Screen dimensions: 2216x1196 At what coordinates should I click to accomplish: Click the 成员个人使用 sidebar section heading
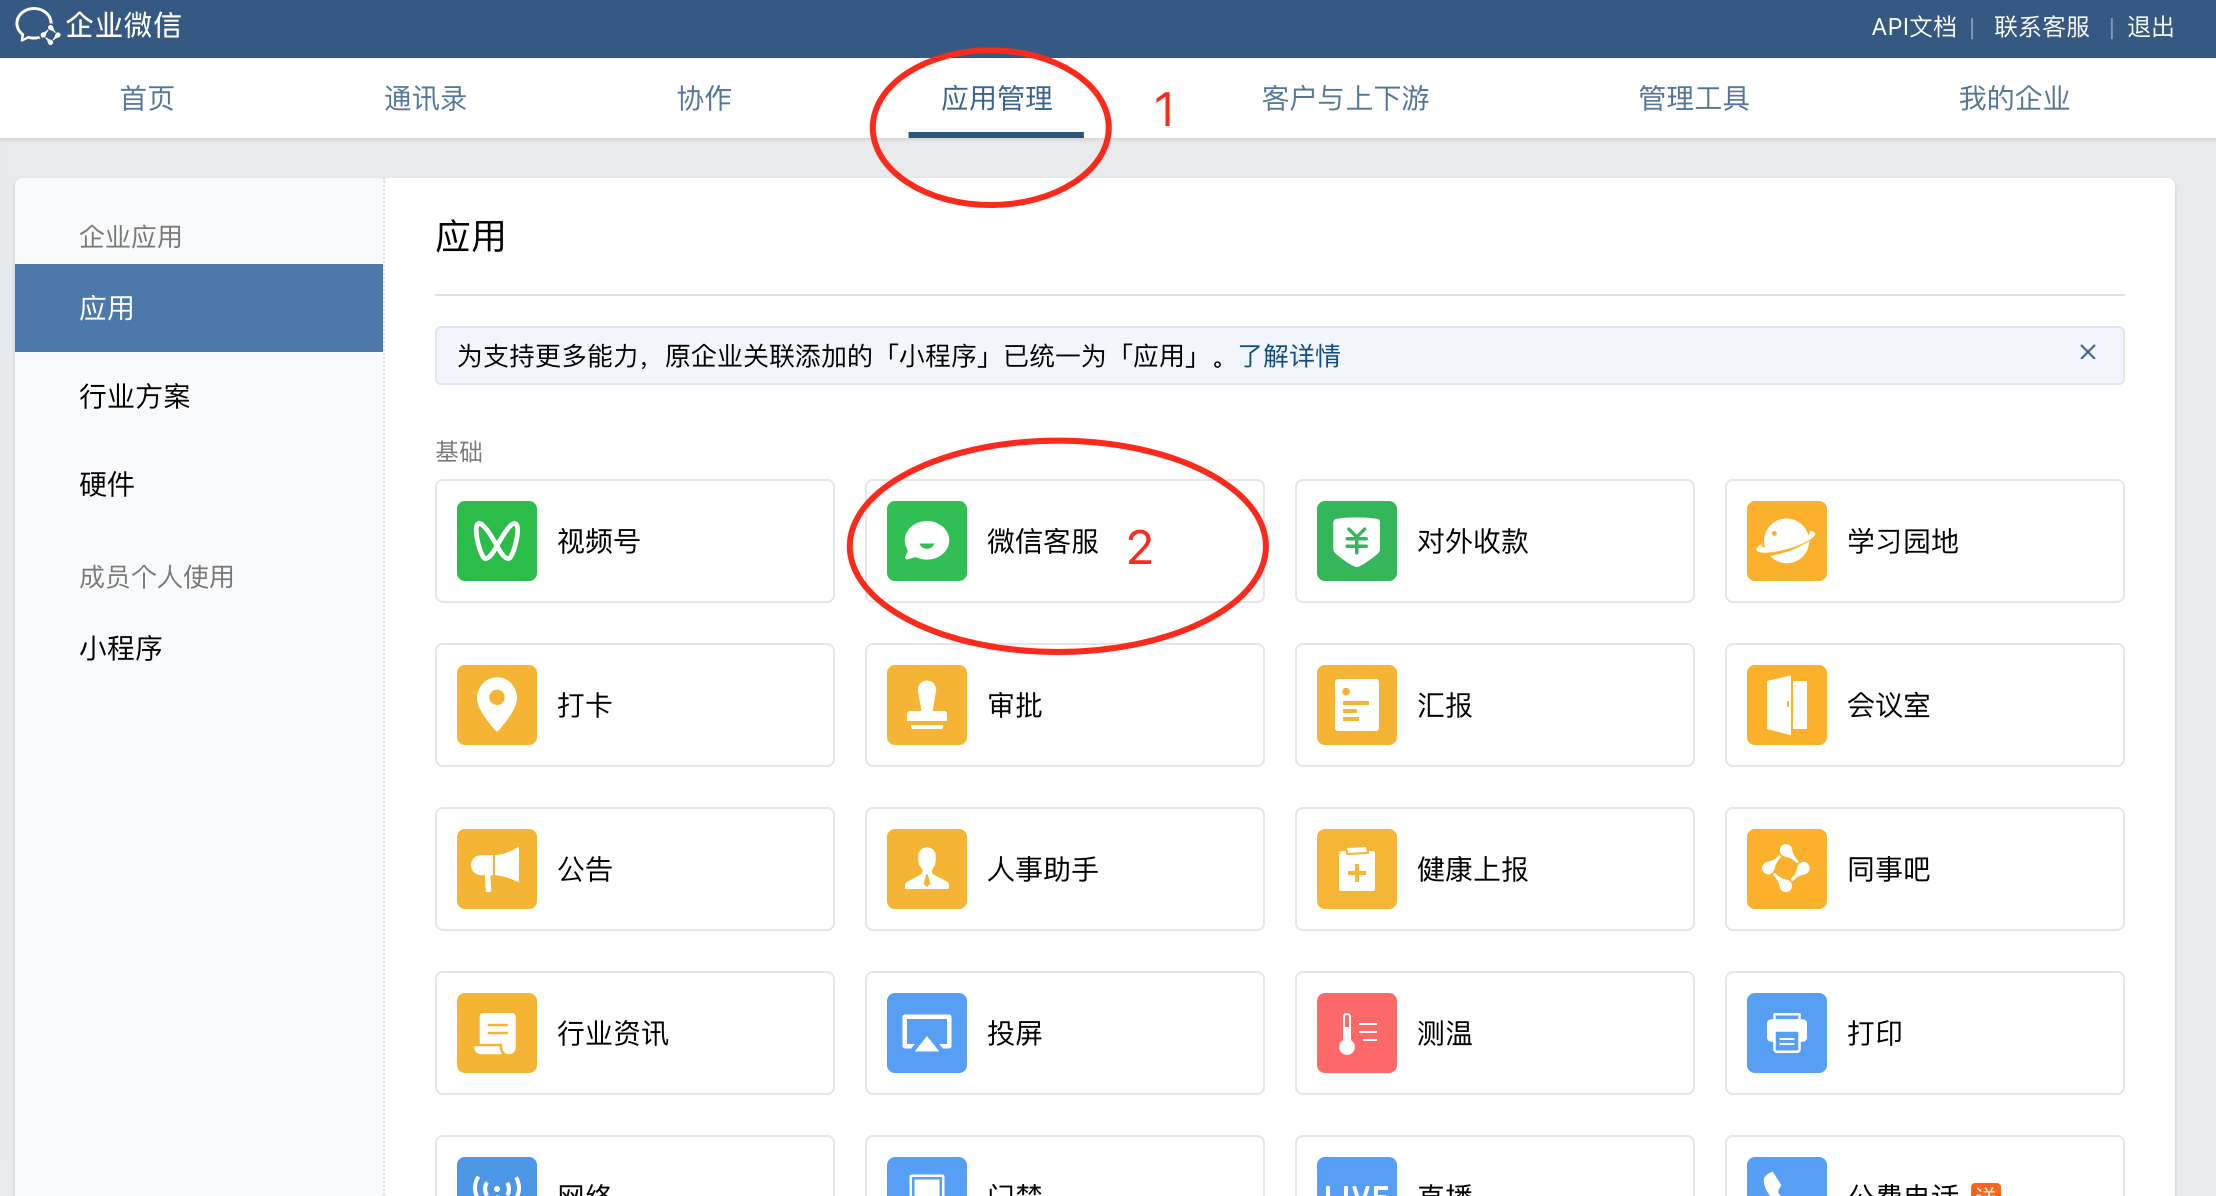pos(157,577)
